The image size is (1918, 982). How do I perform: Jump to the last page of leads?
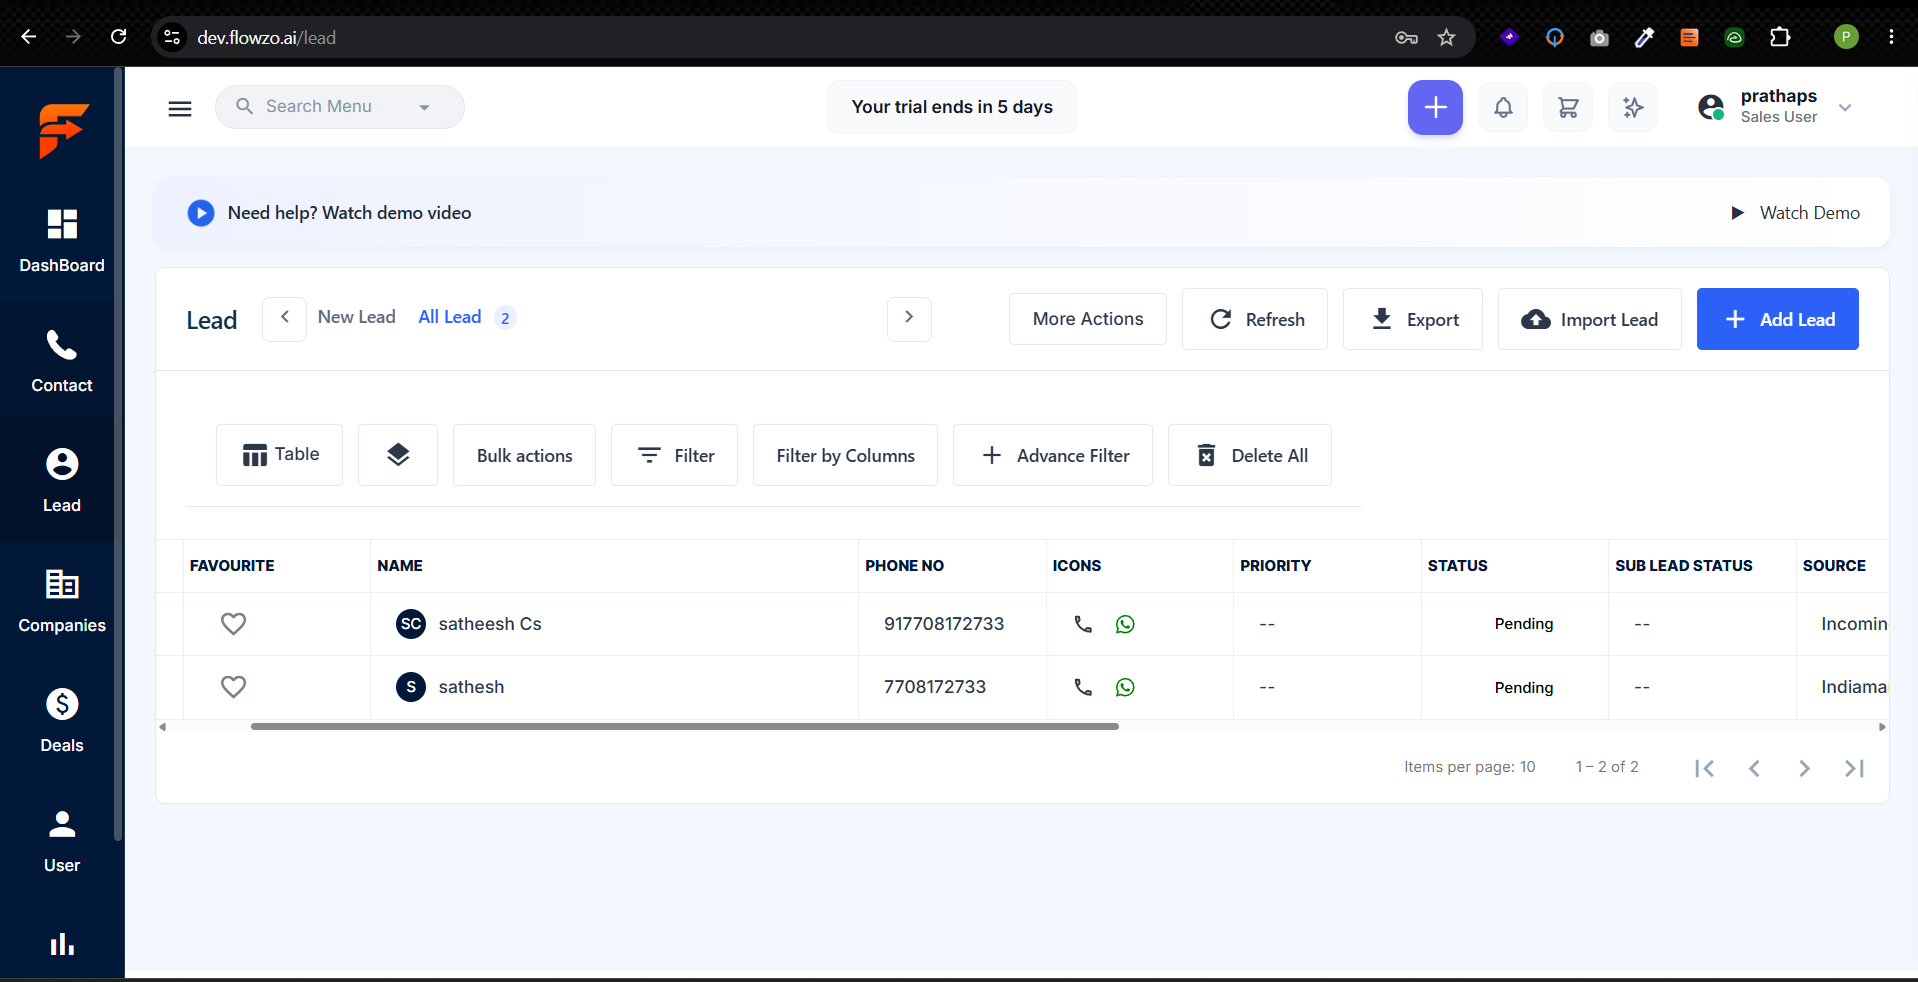coord(1854,768)
